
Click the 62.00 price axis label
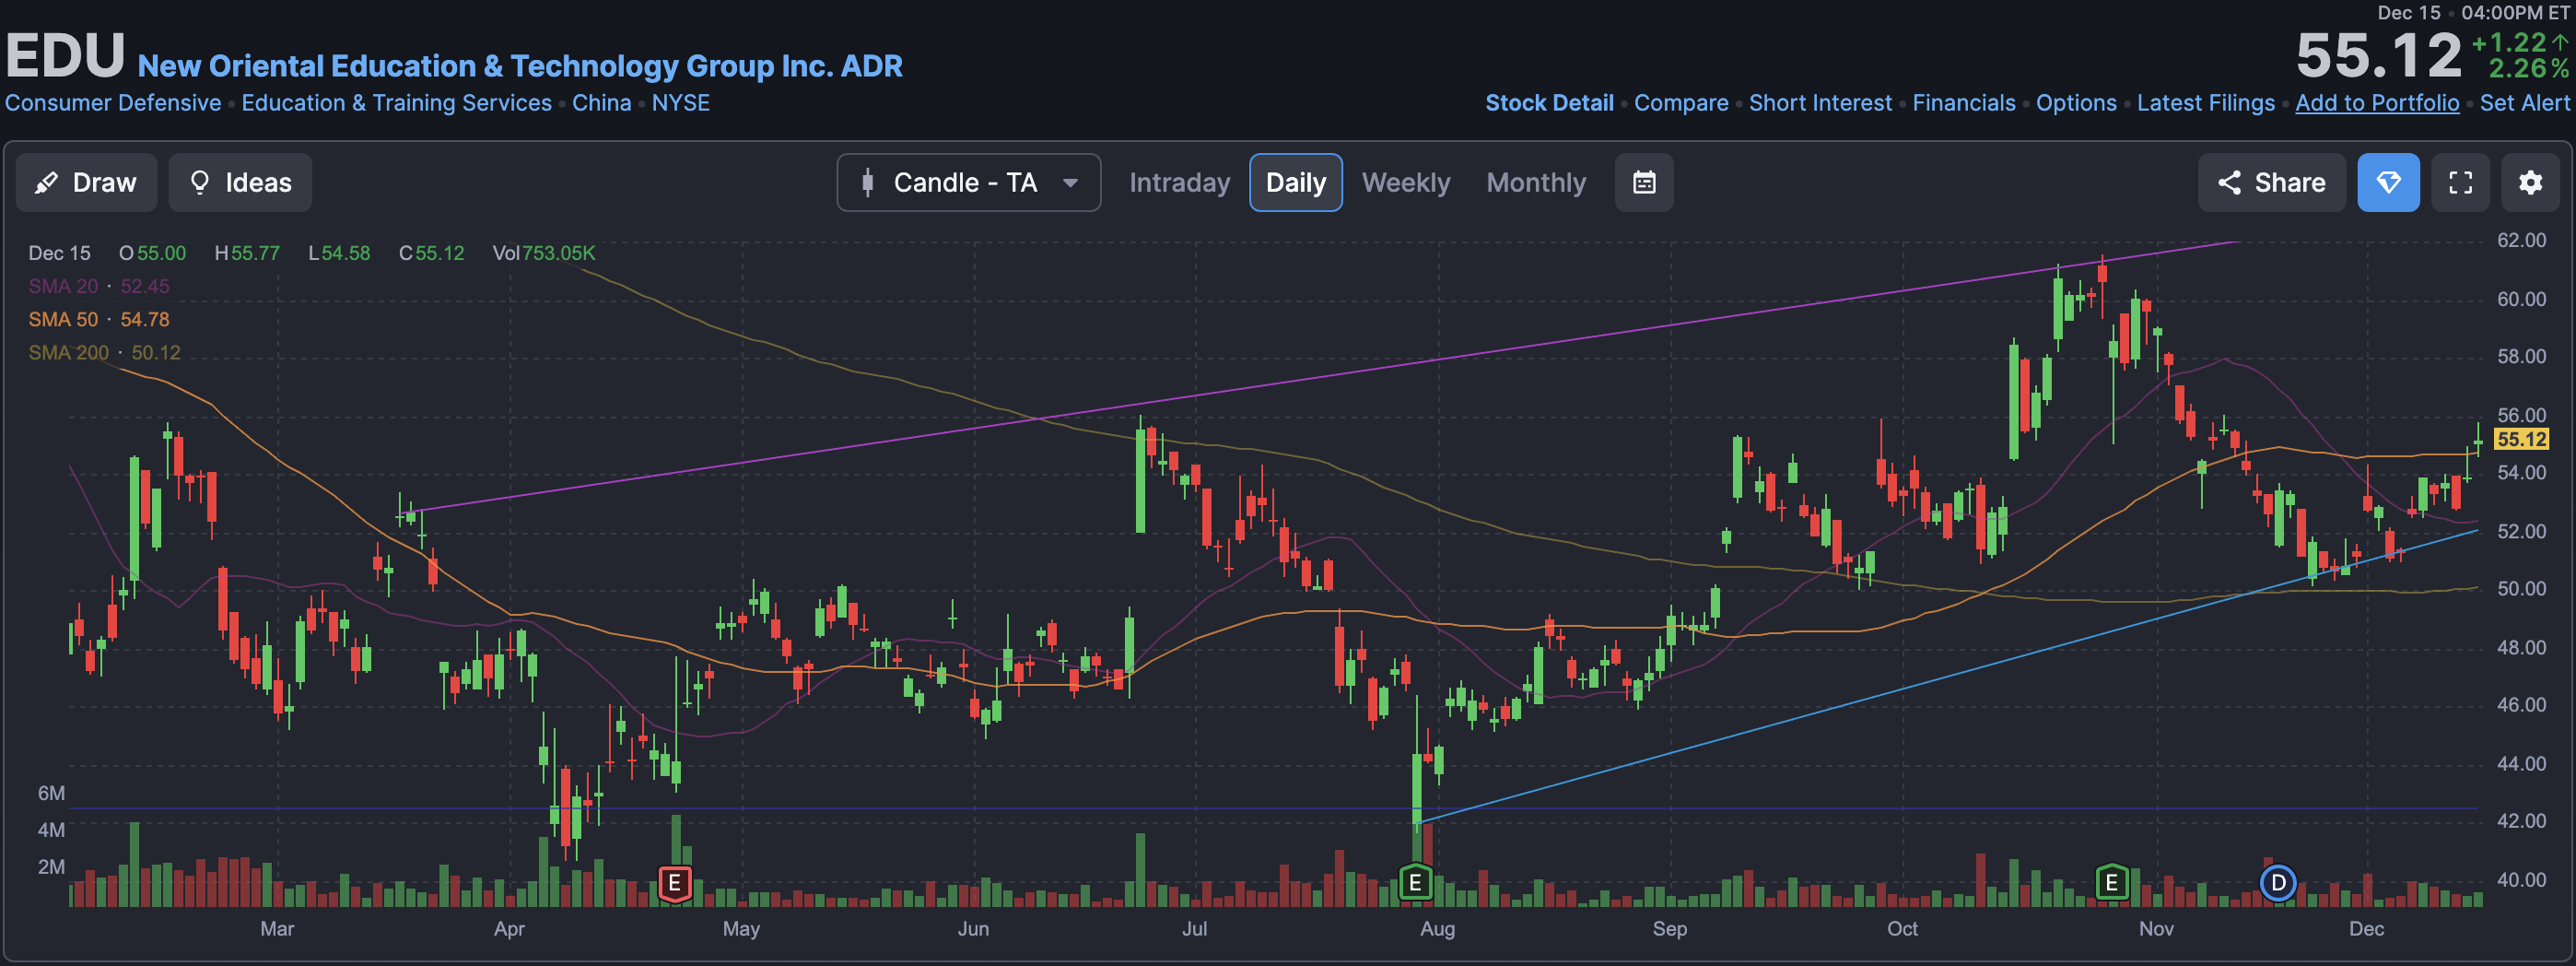coord(2521,240)
